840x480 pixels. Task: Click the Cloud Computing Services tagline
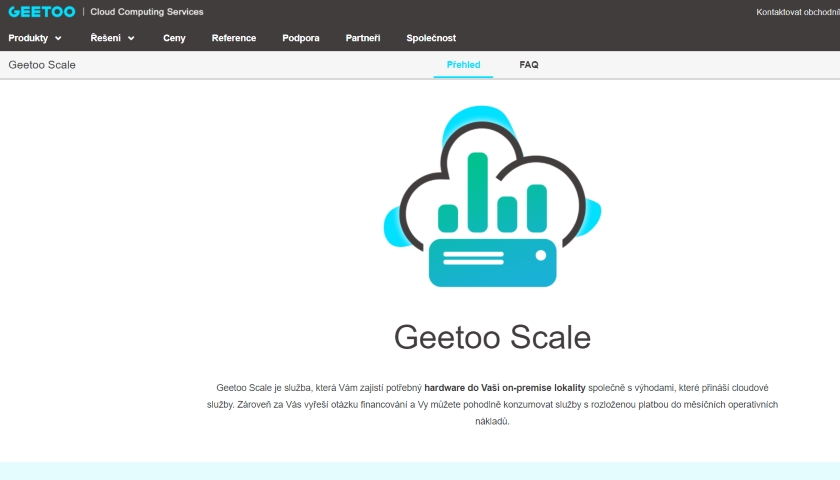(x=147, y=12)
